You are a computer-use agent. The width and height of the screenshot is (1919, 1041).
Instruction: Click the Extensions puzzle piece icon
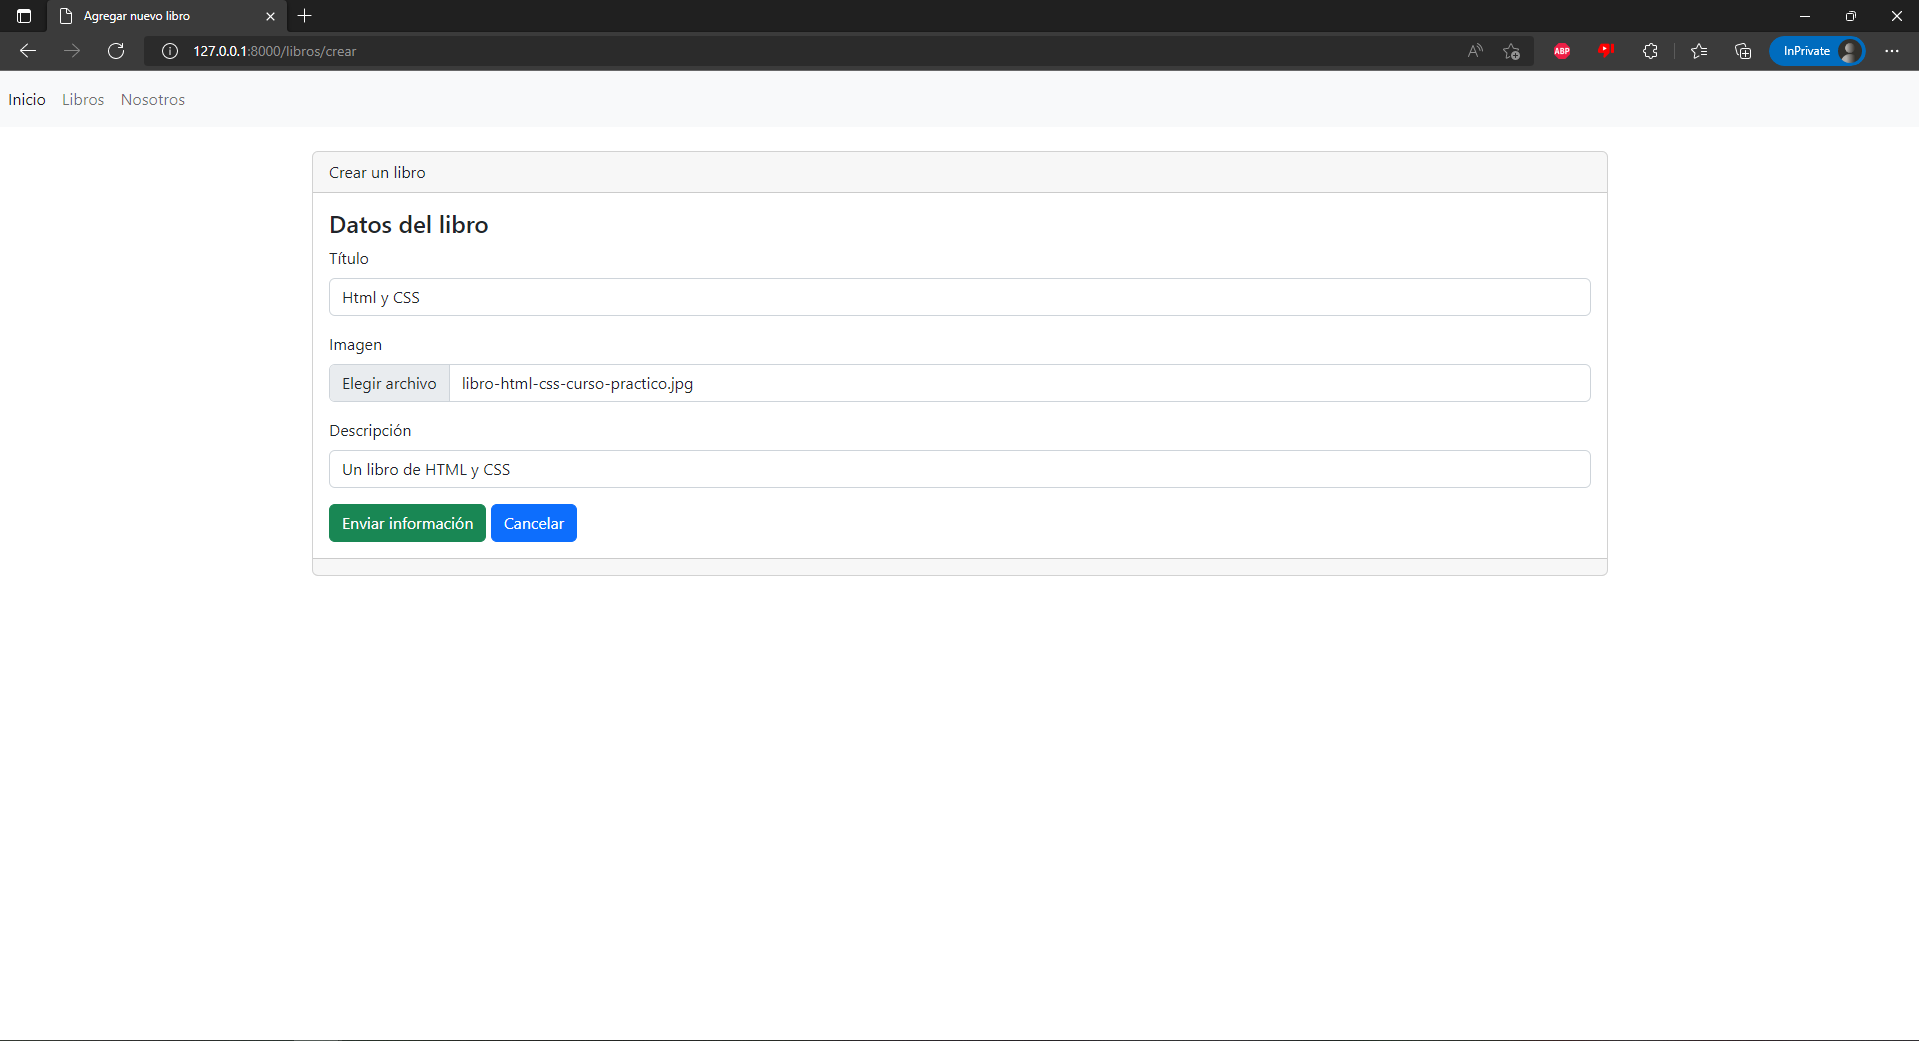[x=1650, y=51]
